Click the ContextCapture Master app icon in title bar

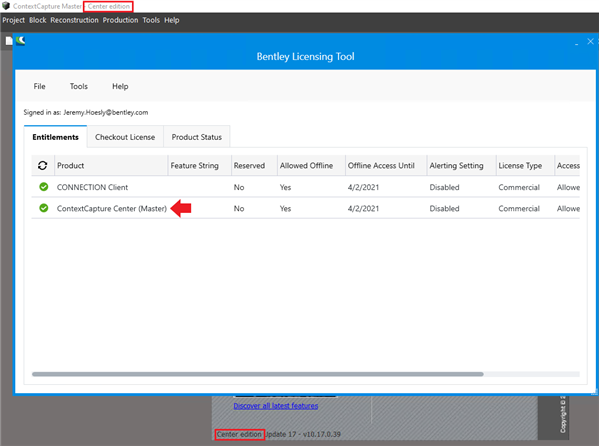pos(6,6)
